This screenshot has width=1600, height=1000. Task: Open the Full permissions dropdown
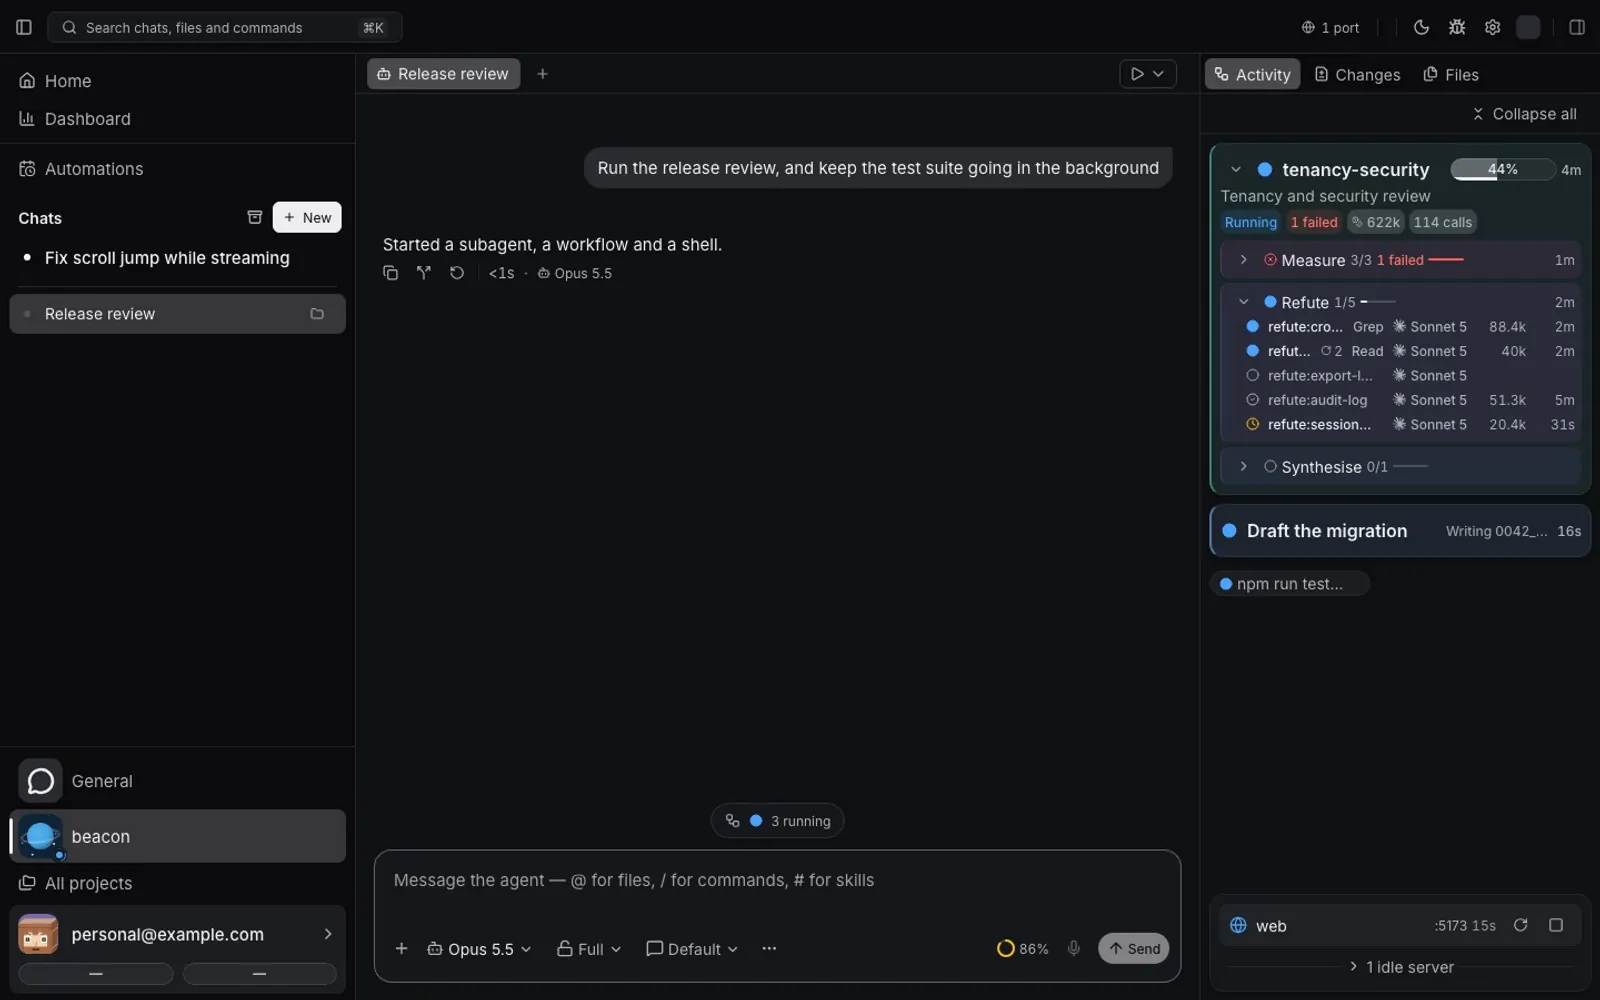point(589,949)
